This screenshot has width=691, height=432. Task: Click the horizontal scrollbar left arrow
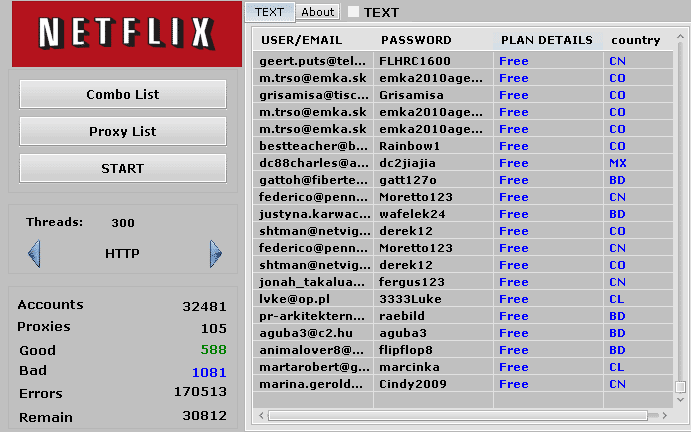261,415
